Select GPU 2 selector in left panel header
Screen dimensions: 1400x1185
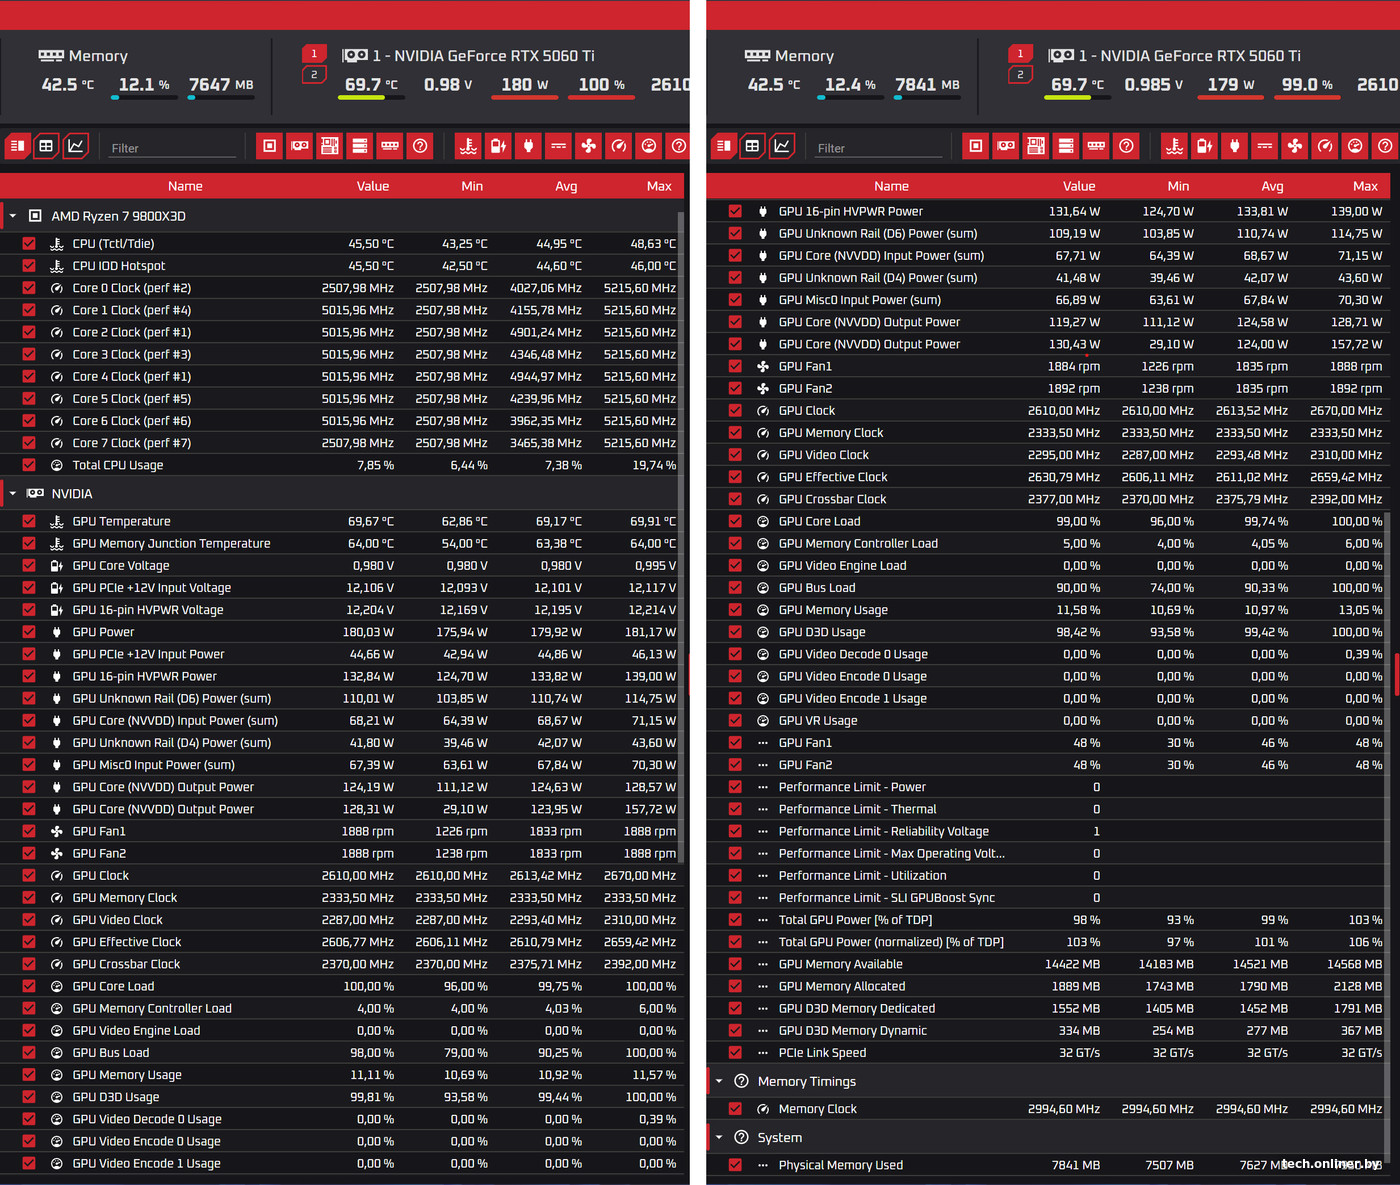[x=314, y=74]
